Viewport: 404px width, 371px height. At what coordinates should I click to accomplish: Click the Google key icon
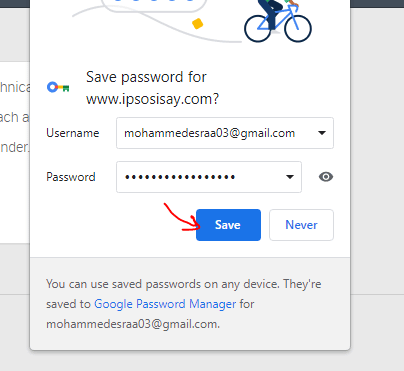coord(58,87)
